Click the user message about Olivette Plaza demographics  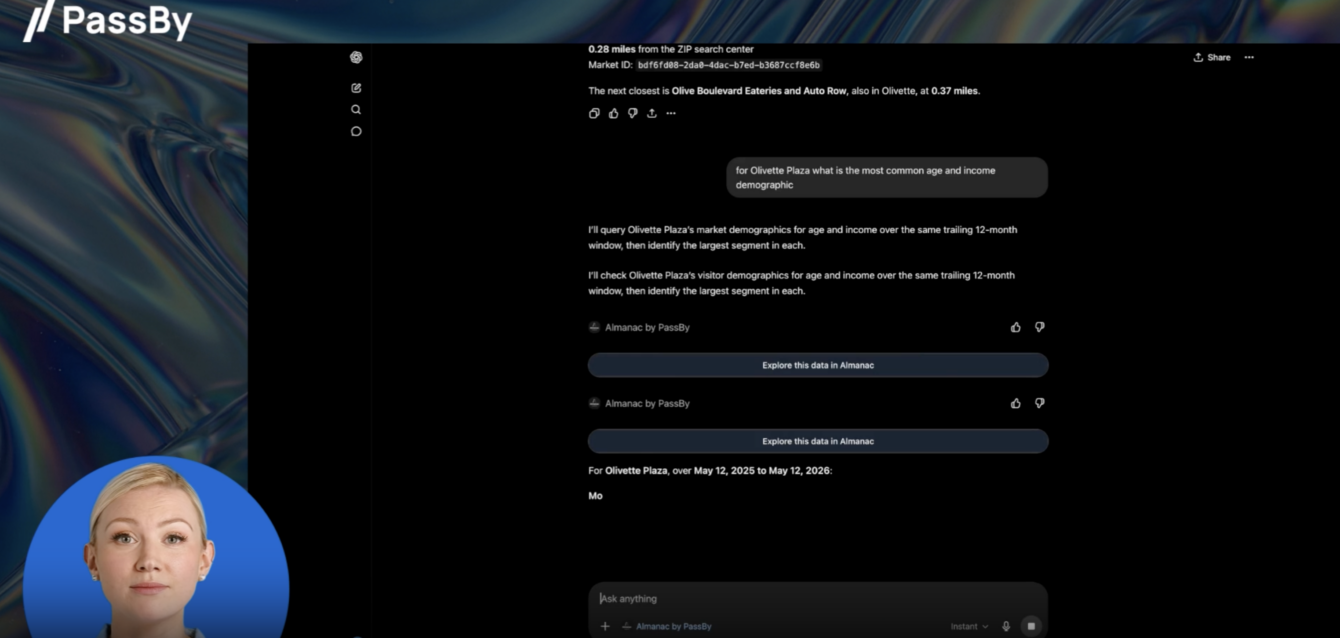(887, 177)
